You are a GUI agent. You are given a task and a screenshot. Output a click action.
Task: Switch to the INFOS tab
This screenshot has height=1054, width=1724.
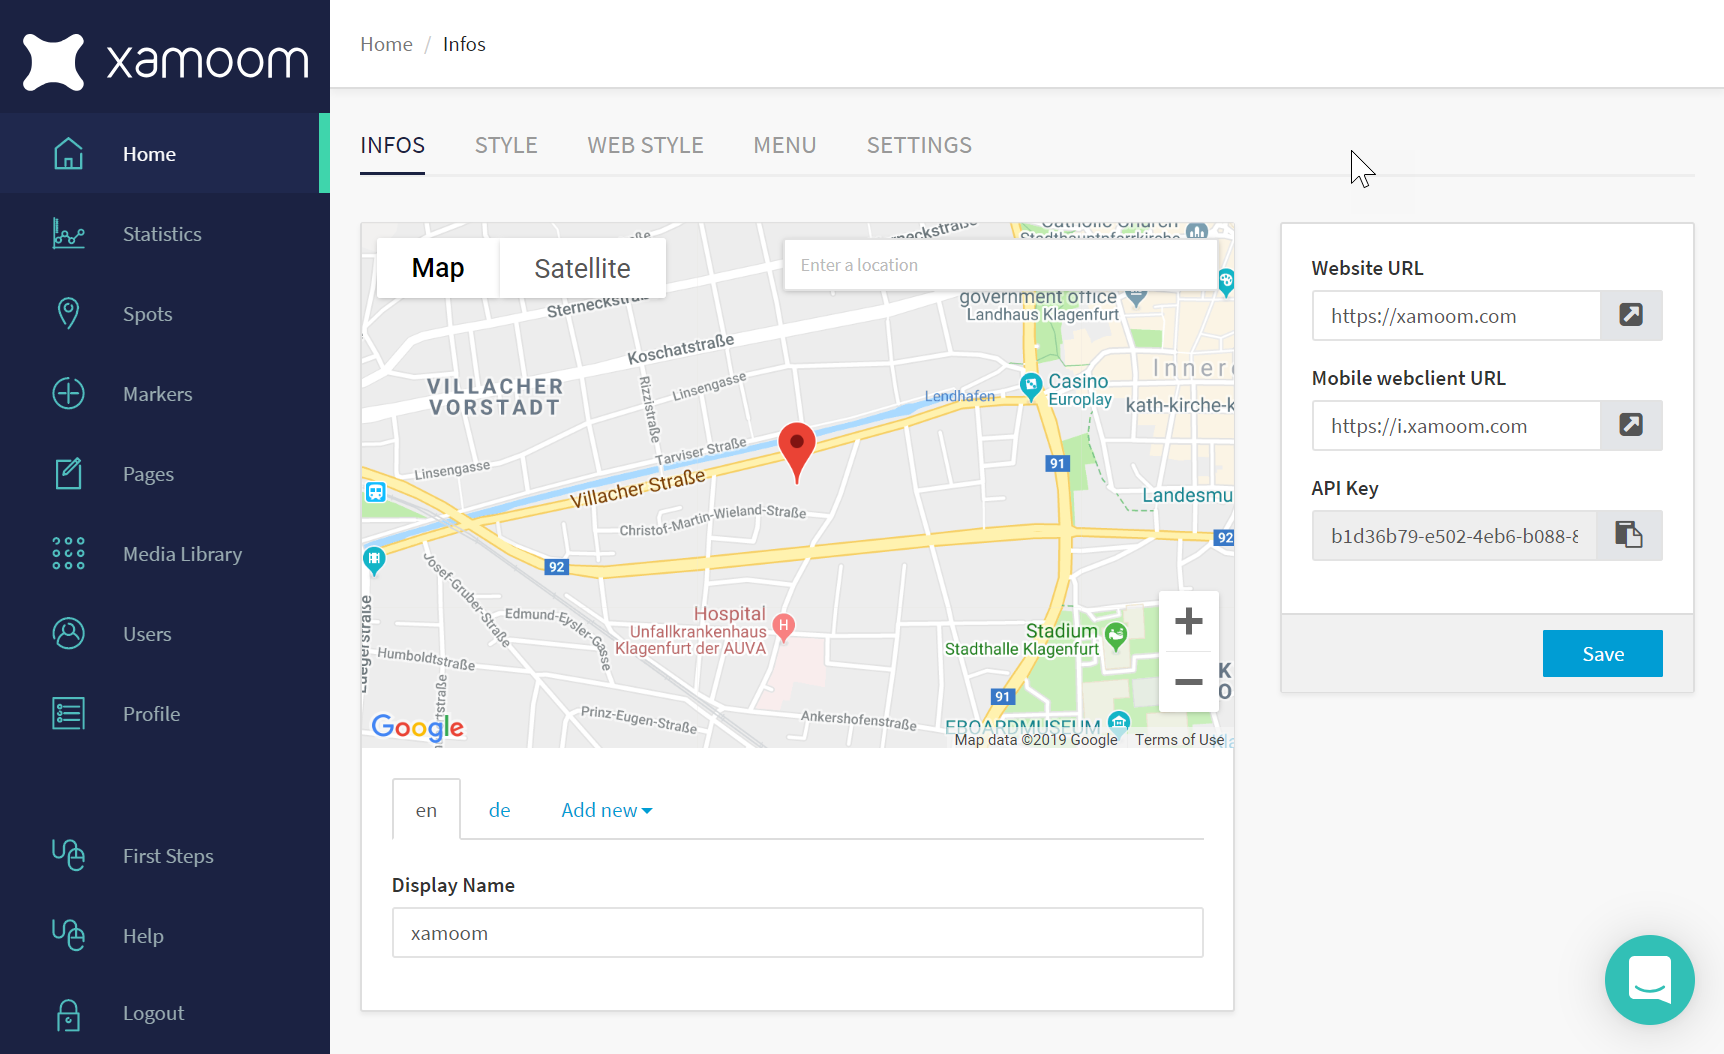pyautogui.click(x=392, y=145)
